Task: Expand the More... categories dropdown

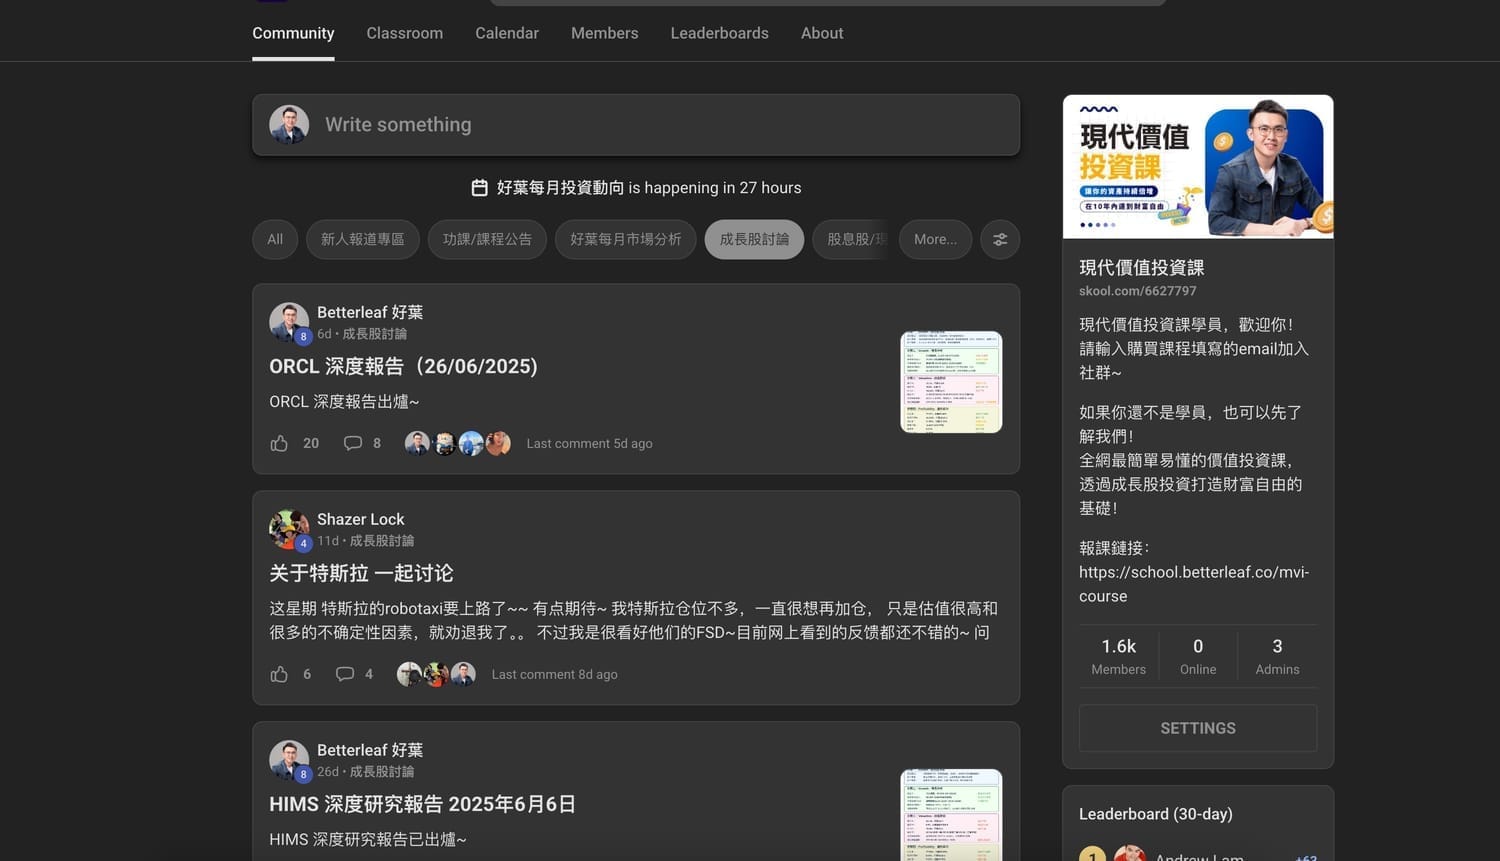Action: click(935, 240)
